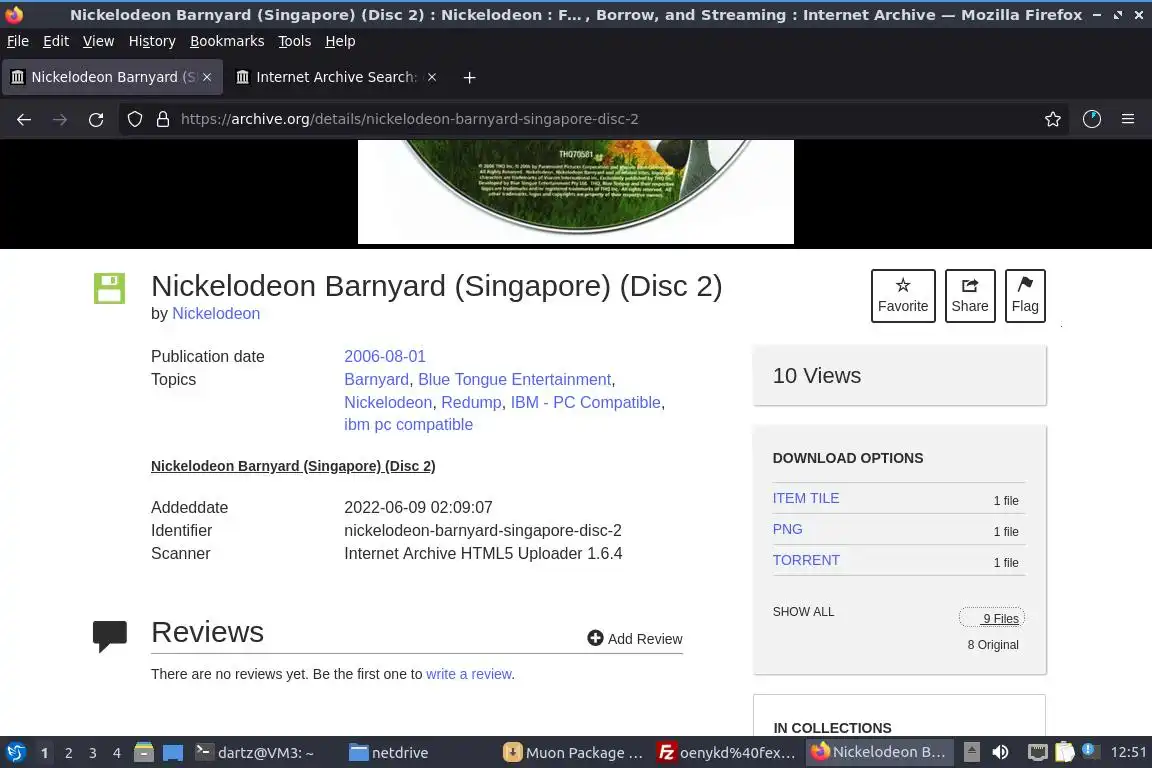The width and height of the screenshot is (1152, 768).
Task: Open the file manager taskbar icon
Action: tap(144, 753)
